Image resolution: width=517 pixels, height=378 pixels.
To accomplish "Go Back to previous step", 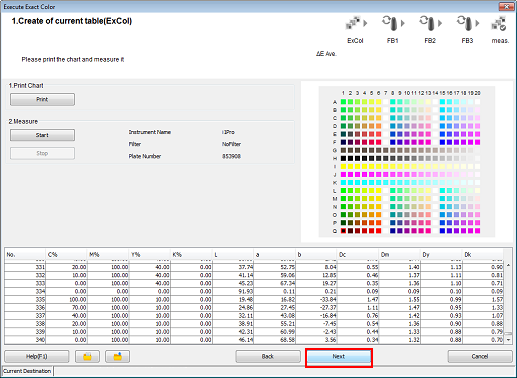I will click(x=268, y=356).
